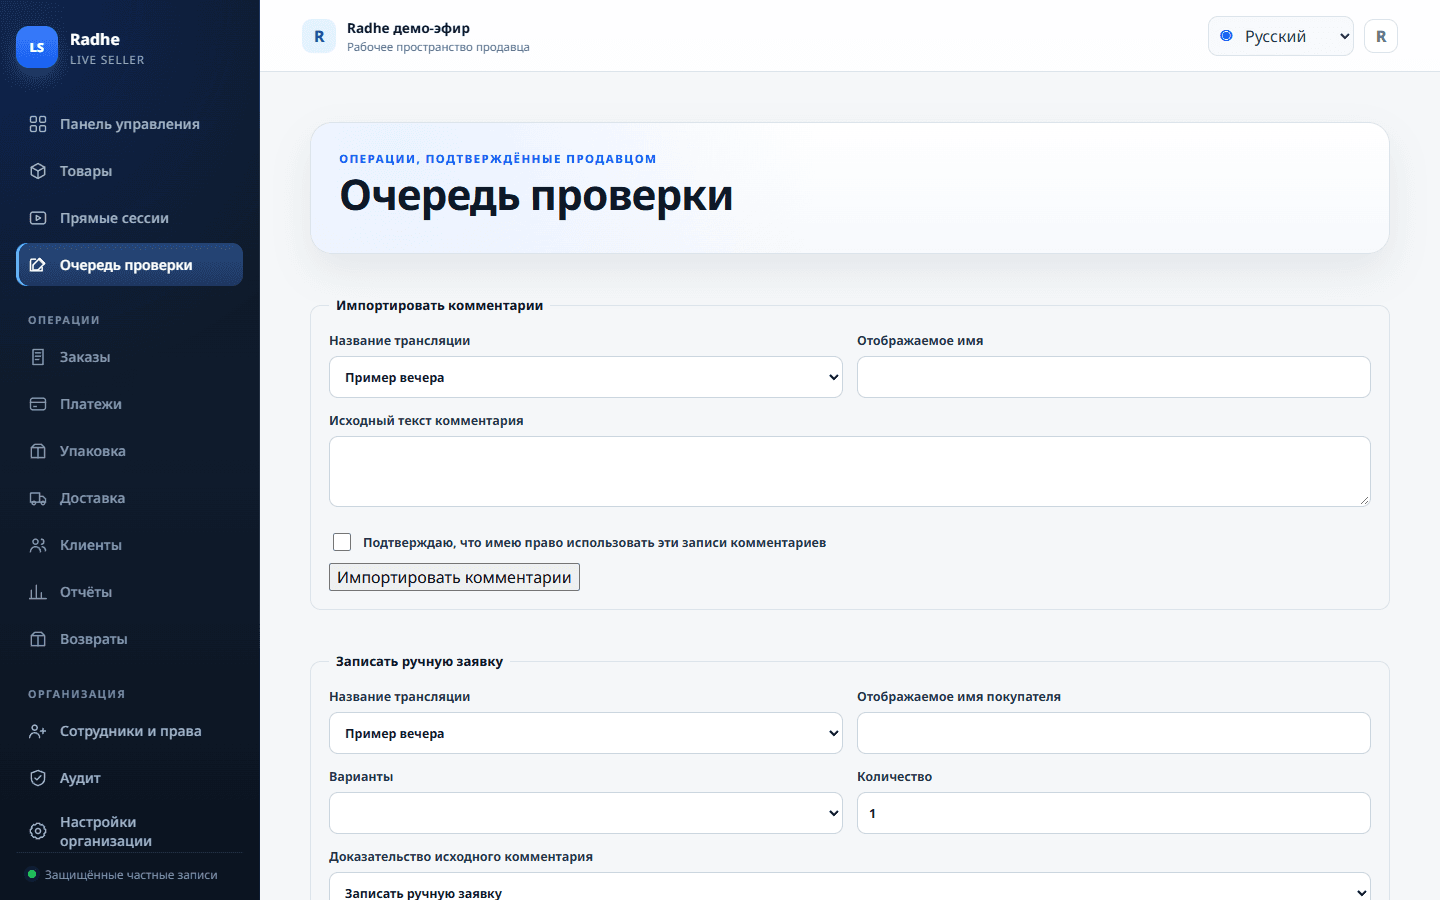1440x900 pixels.
Task: Open the Заказы link in sidebar
Action: [130, 357]
